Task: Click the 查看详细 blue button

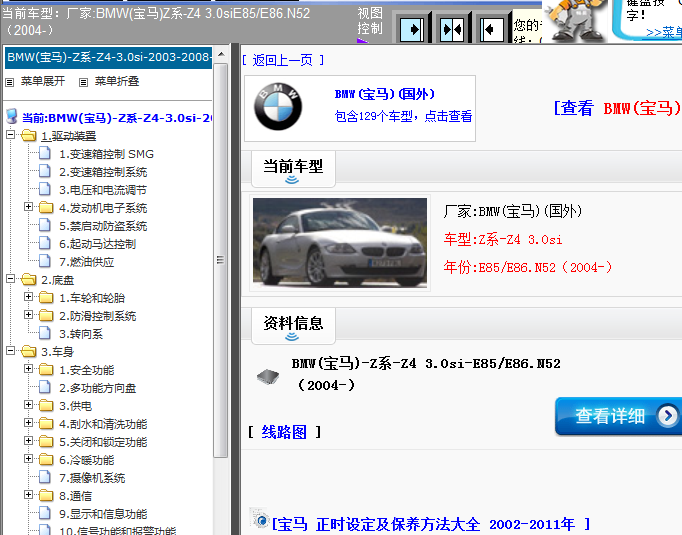Action: 618,416
